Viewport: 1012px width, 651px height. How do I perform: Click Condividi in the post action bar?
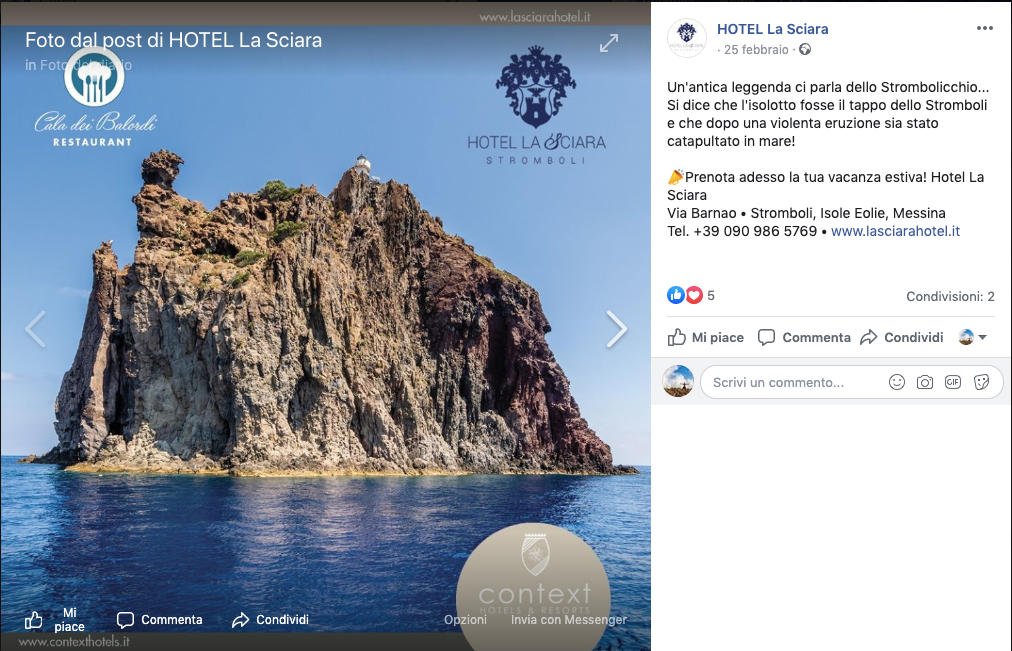point(902,337)
